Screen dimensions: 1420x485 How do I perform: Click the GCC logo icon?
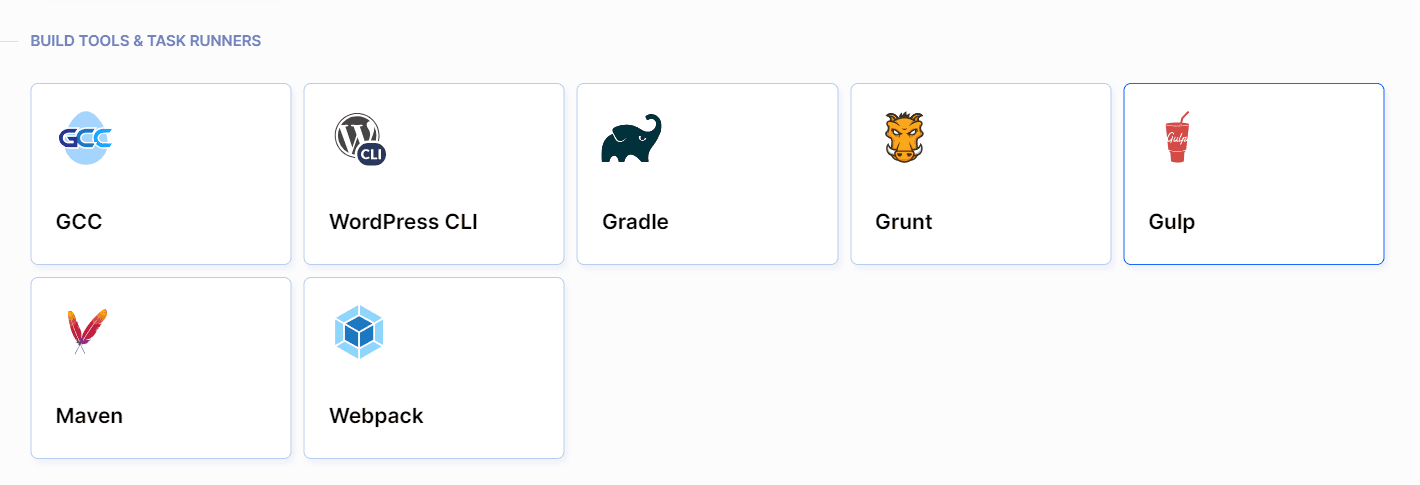86,138
